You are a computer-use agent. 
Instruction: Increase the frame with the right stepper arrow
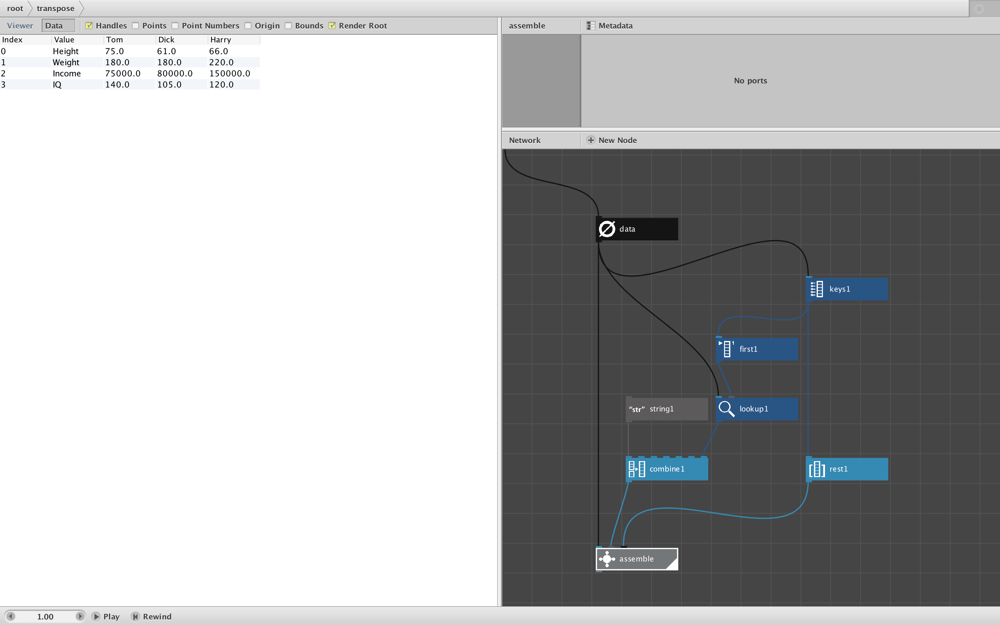(x=80, y=617)
